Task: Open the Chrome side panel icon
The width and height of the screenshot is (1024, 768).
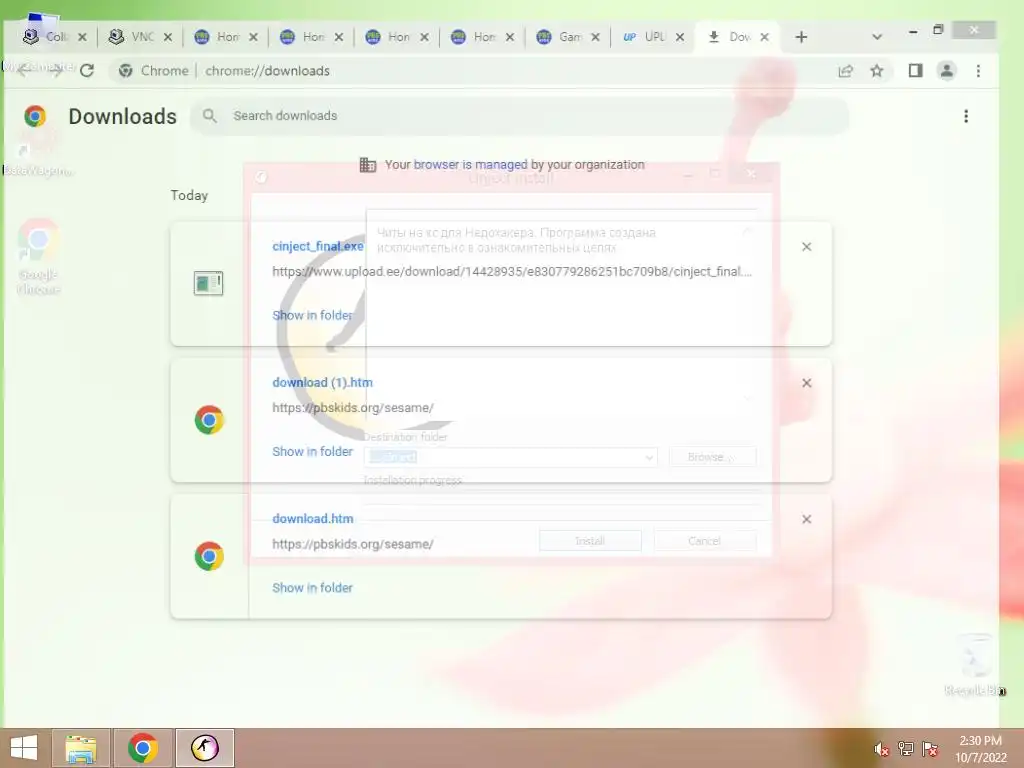Action: click(x=915, y=71)
